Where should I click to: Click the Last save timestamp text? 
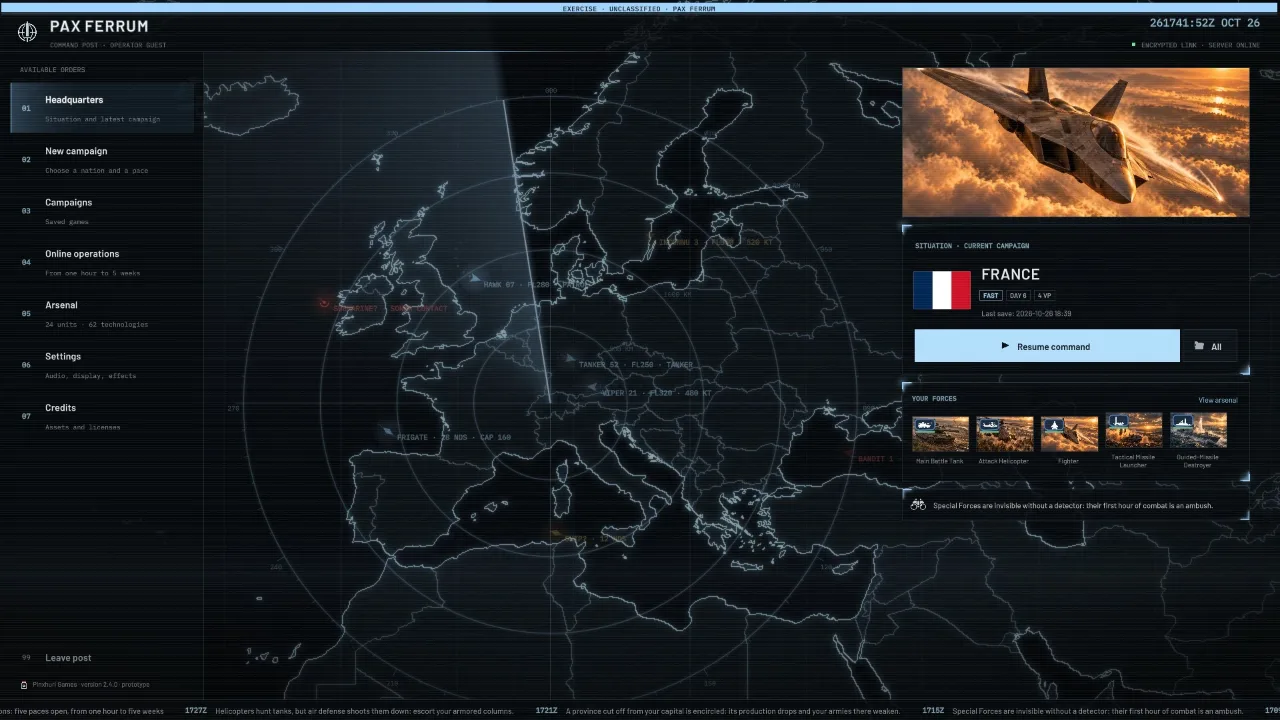click(x=1026, y=314)
